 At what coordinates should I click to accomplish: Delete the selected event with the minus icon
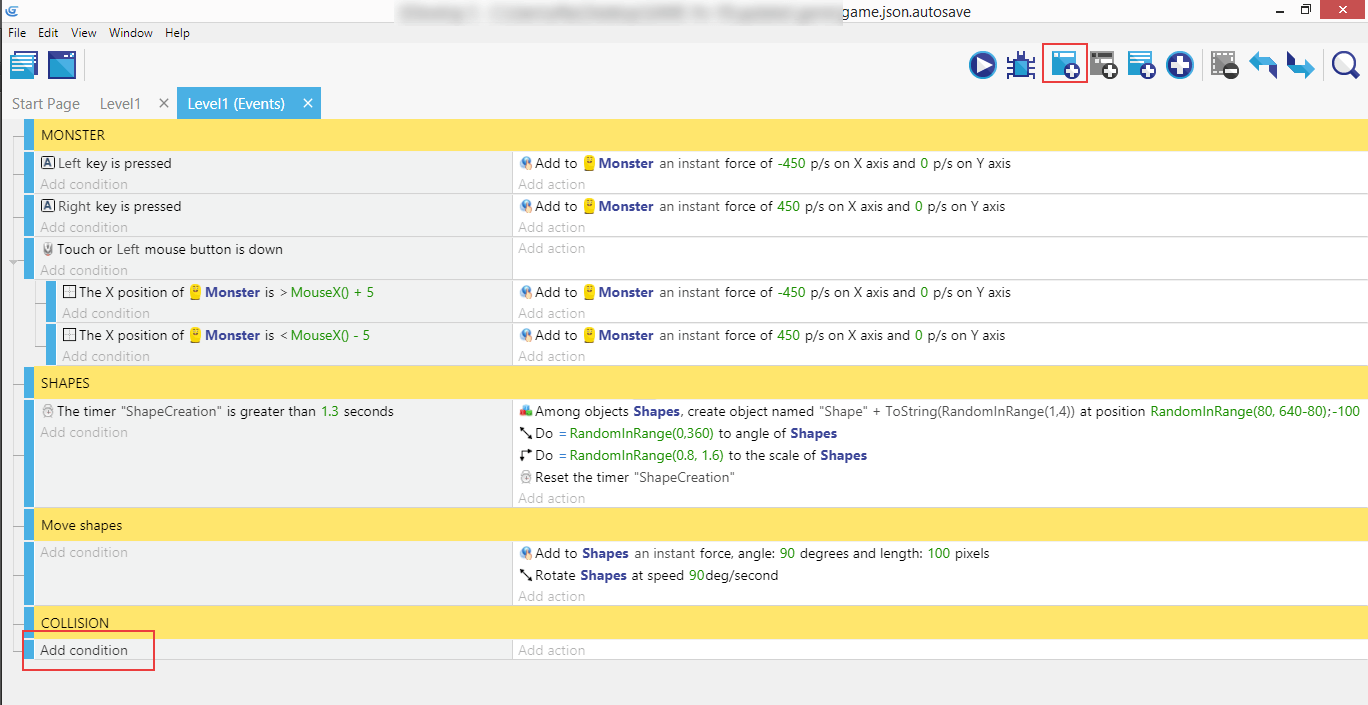pos(1224,66)
